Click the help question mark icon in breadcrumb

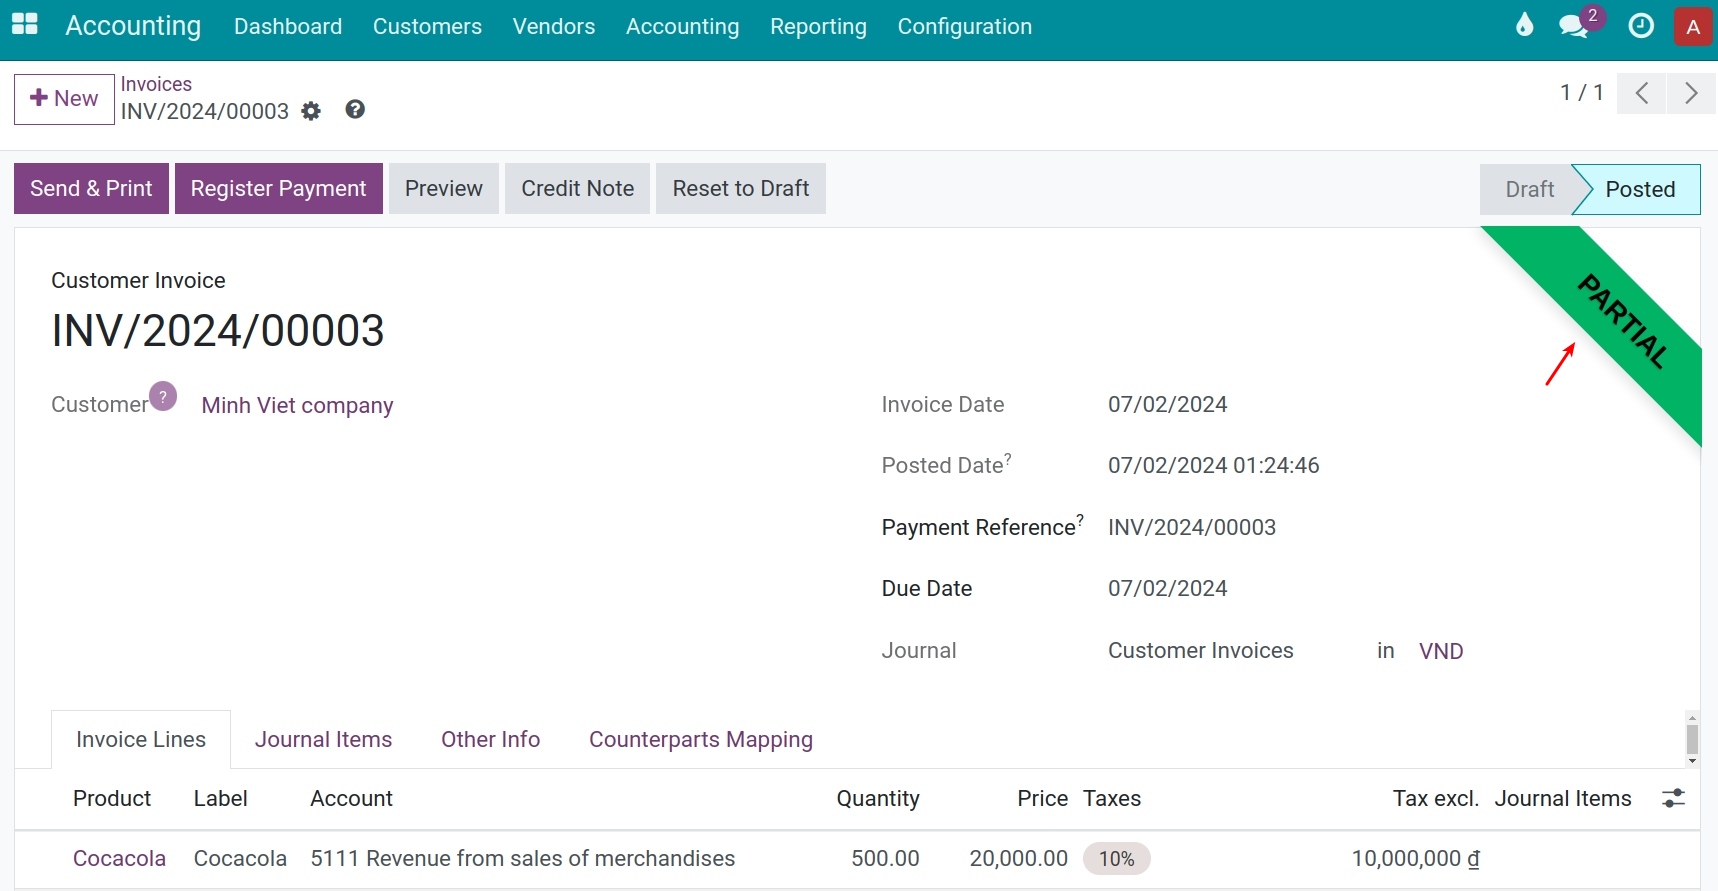point(355,110)
